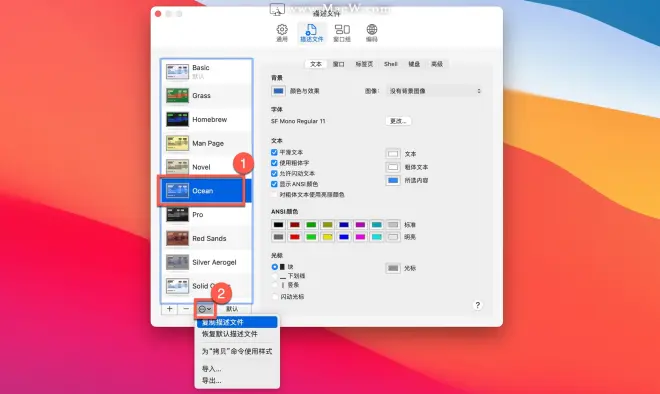The width and height of the screenshot is (660, 394).
Task: Switch to the 高级 Advanced tab
Action: click(x=437, y=64)
